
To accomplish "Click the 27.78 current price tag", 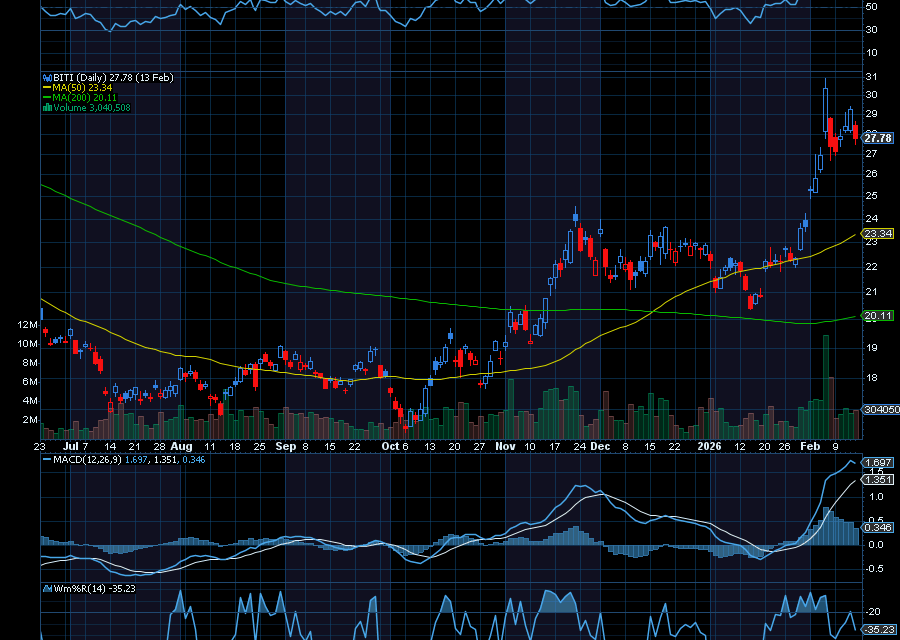I will click(x=878, y=138).
